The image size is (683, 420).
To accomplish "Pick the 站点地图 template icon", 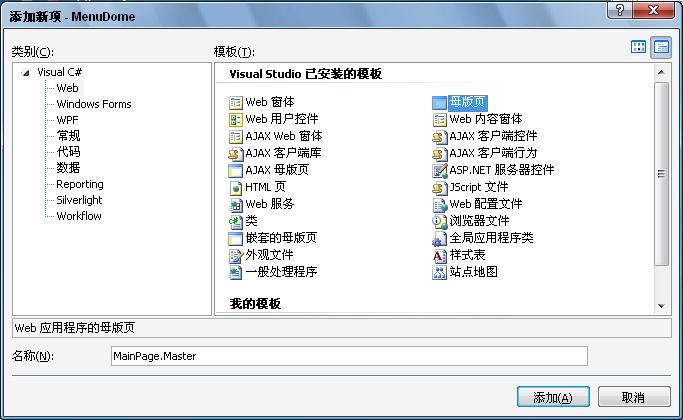I will [x=439, y=273].
